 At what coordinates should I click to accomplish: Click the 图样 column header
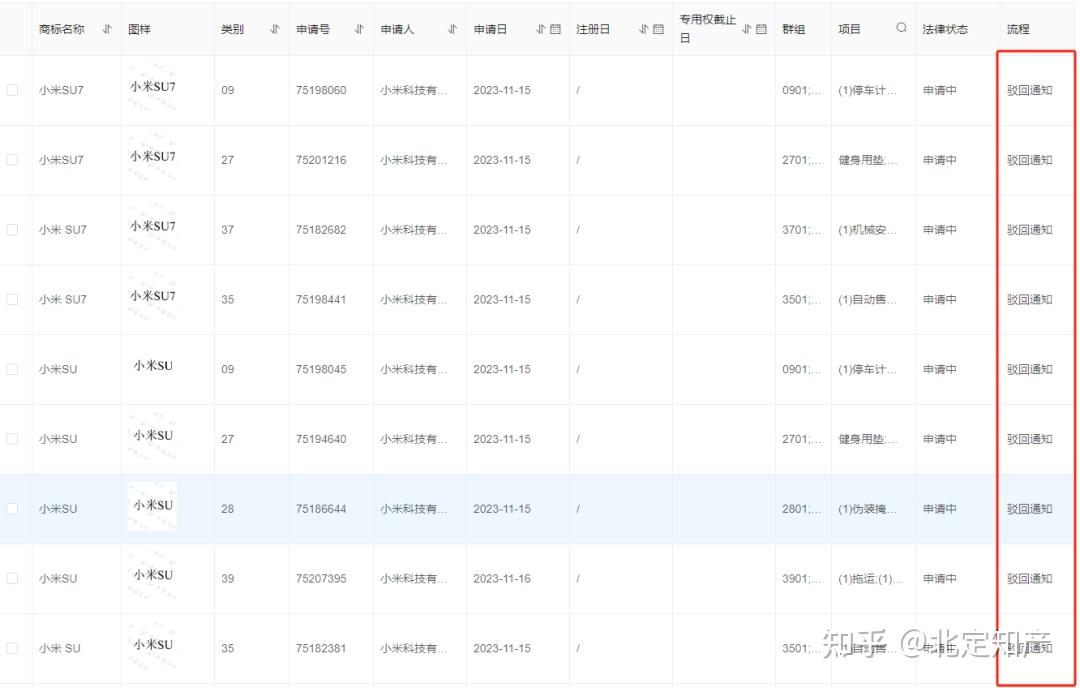point(139,29)
